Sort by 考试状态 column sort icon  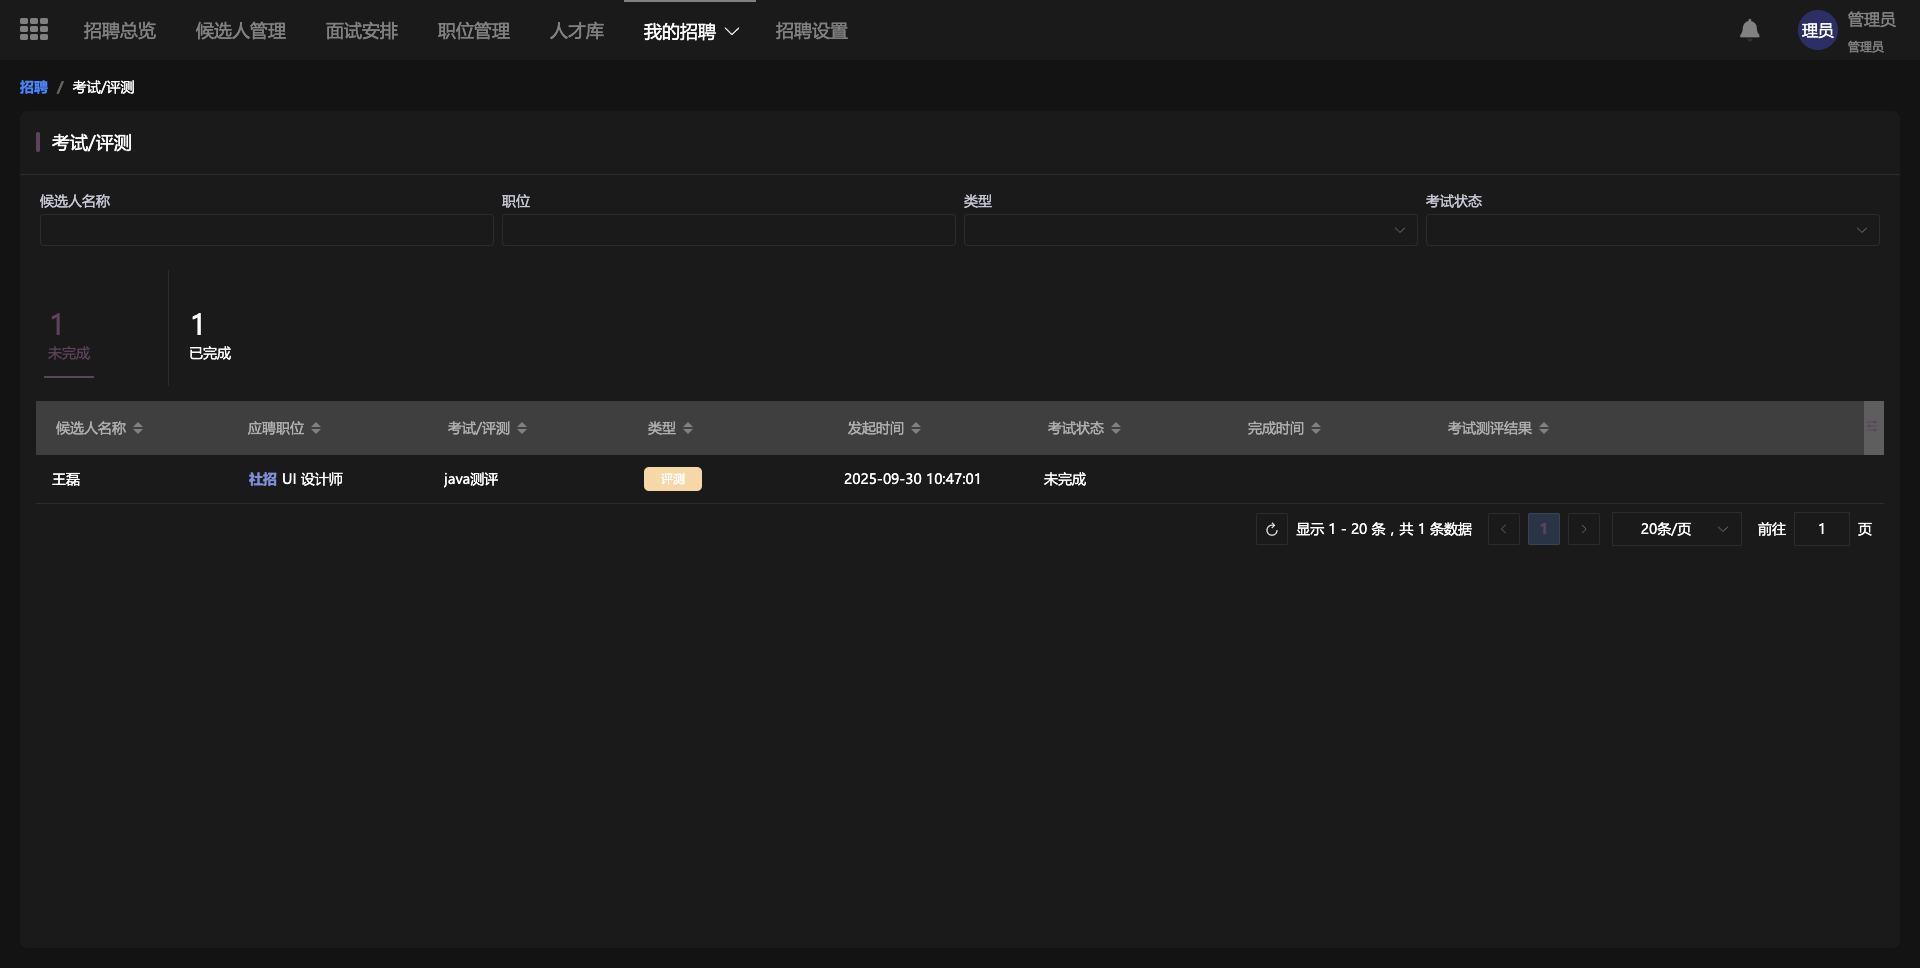1116,428
